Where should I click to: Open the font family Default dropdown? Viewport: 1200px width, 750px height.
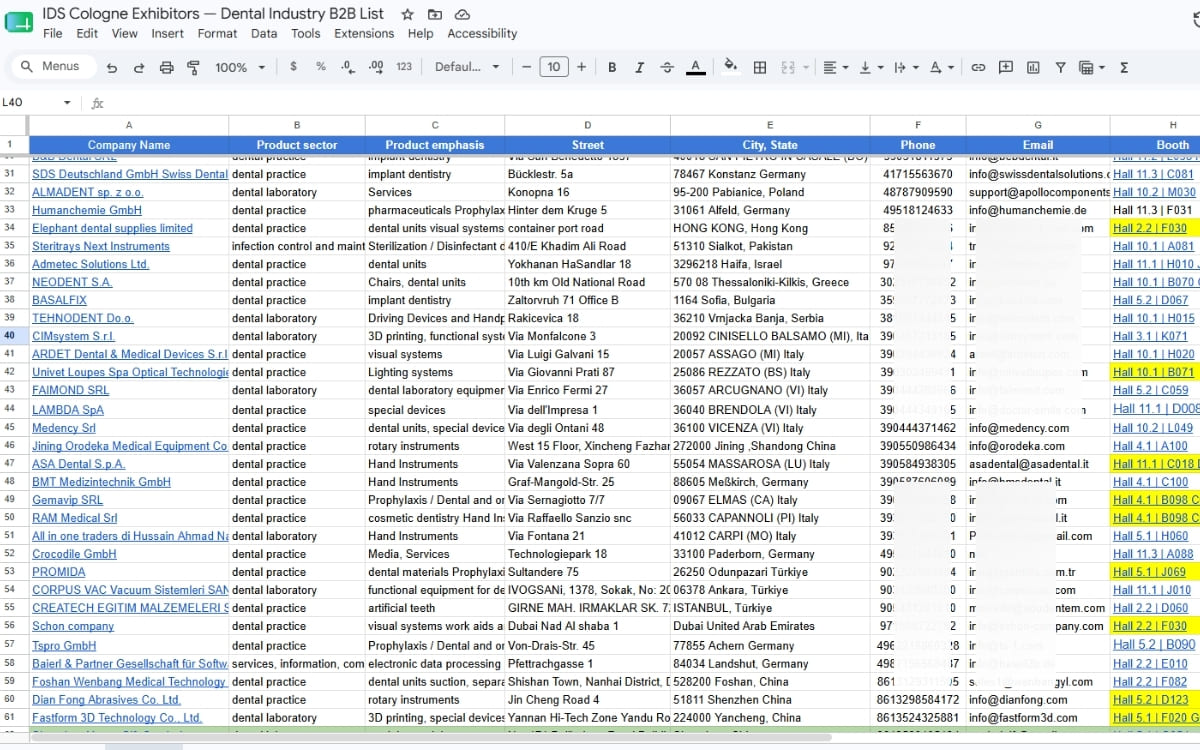tap(467, 67)
